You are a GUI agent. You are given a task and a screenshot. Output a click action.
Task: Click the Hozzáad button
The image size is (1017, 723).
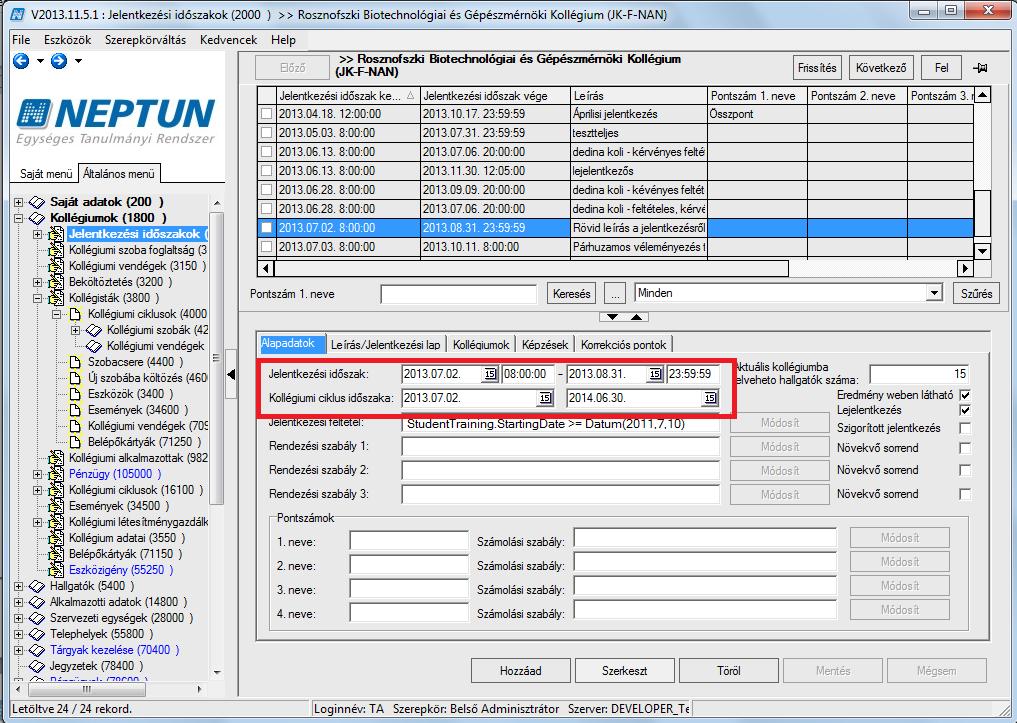click(521, 670)
